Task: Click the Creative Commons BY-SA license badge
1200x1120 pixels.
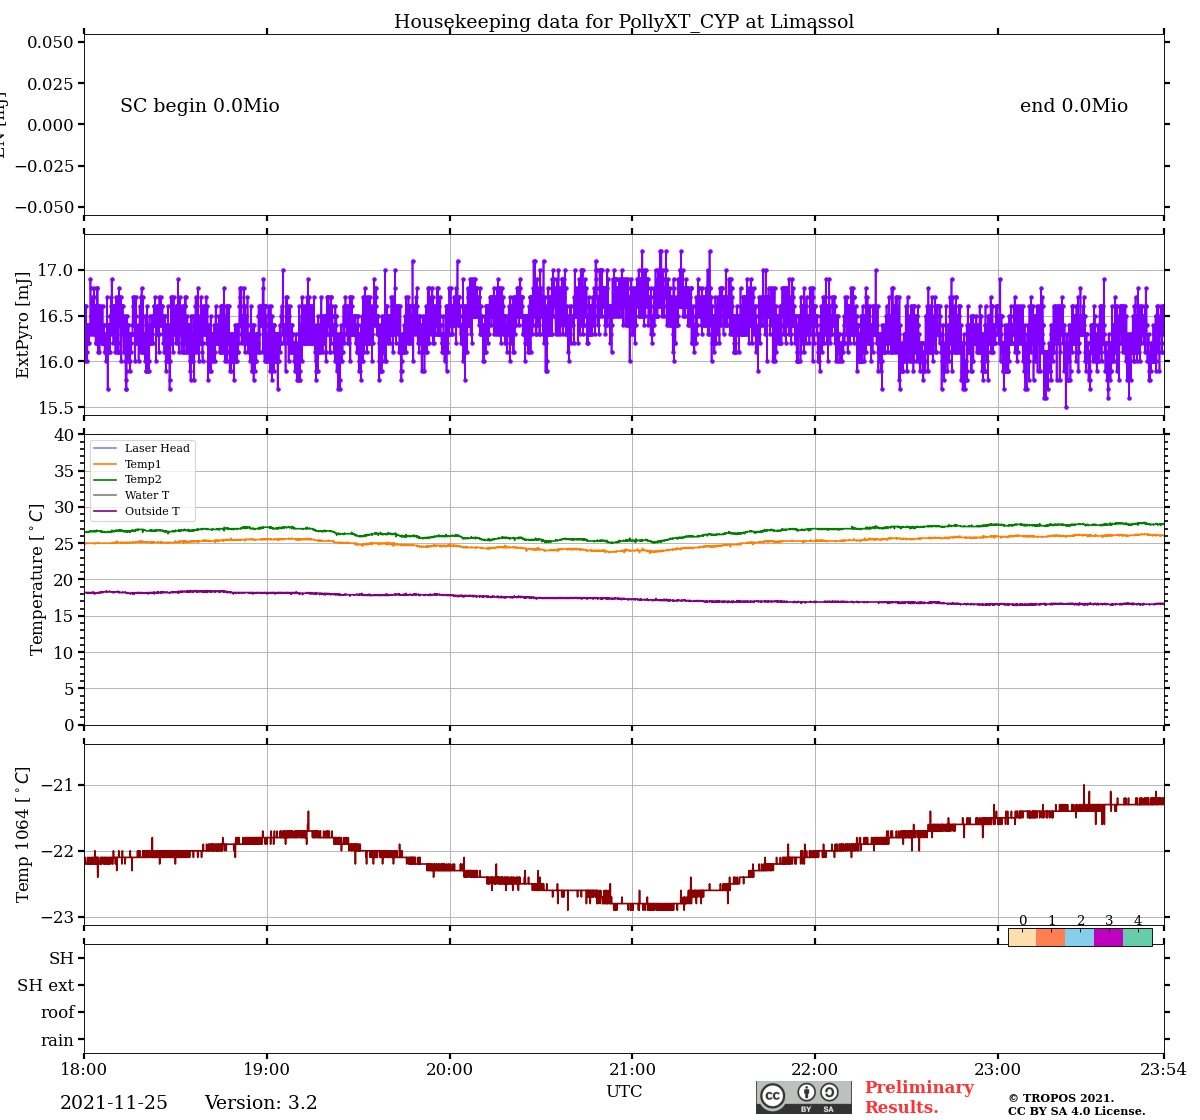Action: (x=804, y=1097)
